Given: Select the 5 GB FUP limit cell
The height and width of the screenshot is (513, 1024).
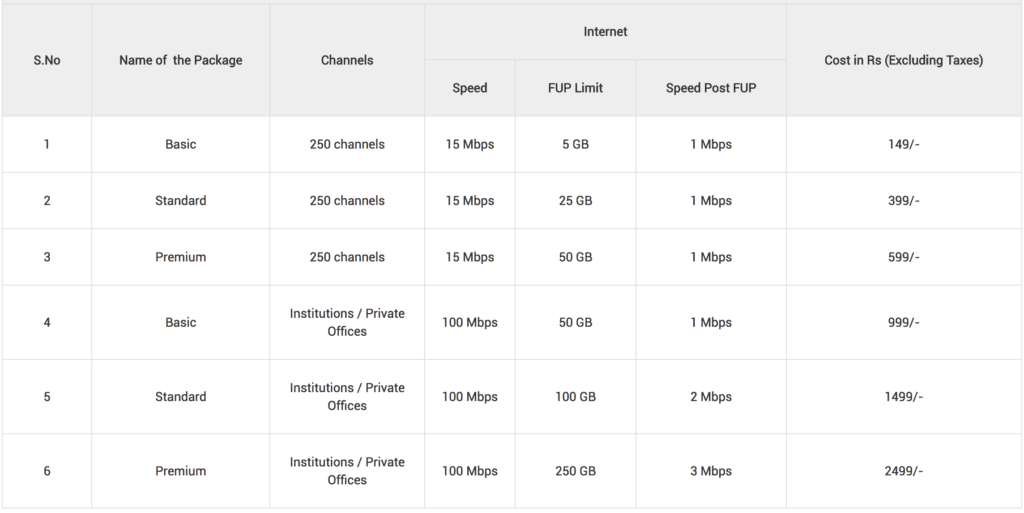Looking at the screenshot, I should pyautogui.click(x=575, y=144).
